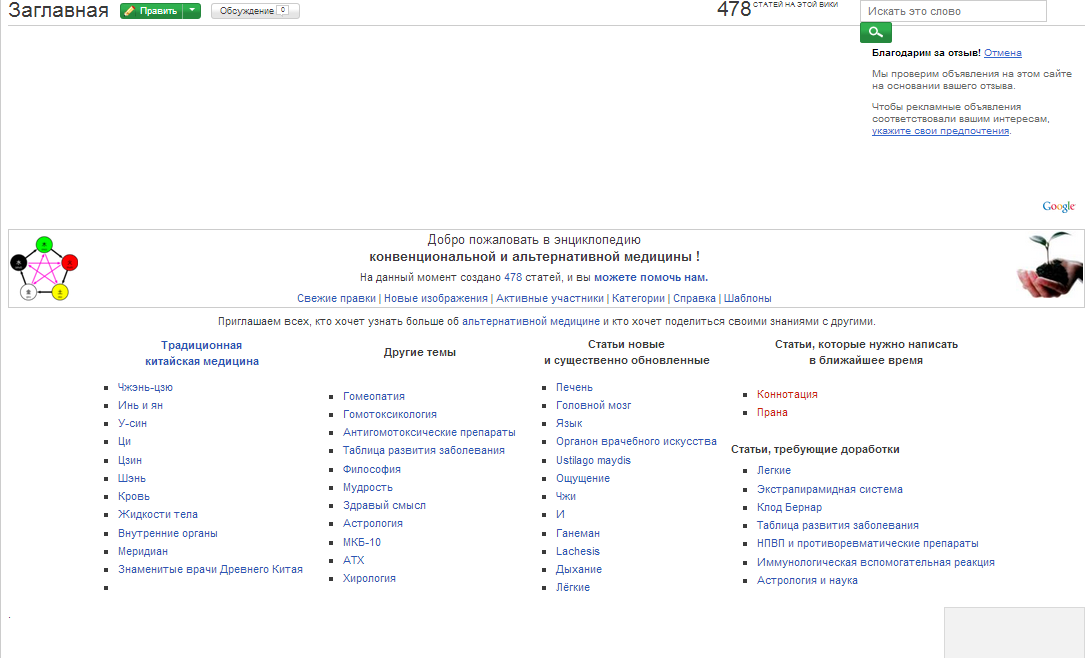Open НПВП и противоревматические препараты
This screenshot has width=1092, height=658.
(x=868, y=544)
